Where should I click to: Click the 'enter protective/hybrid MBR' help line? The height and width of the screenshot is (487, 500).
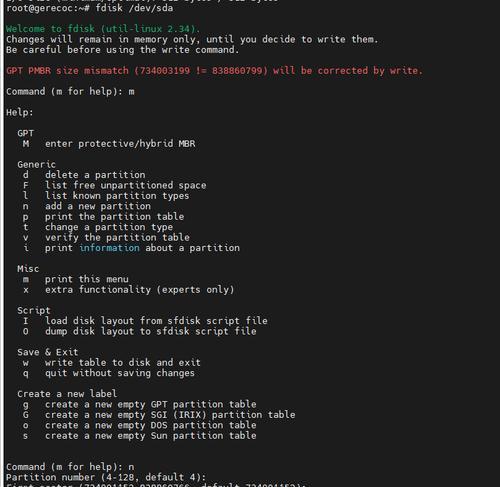pyautogui.click(x=120, y=144)
